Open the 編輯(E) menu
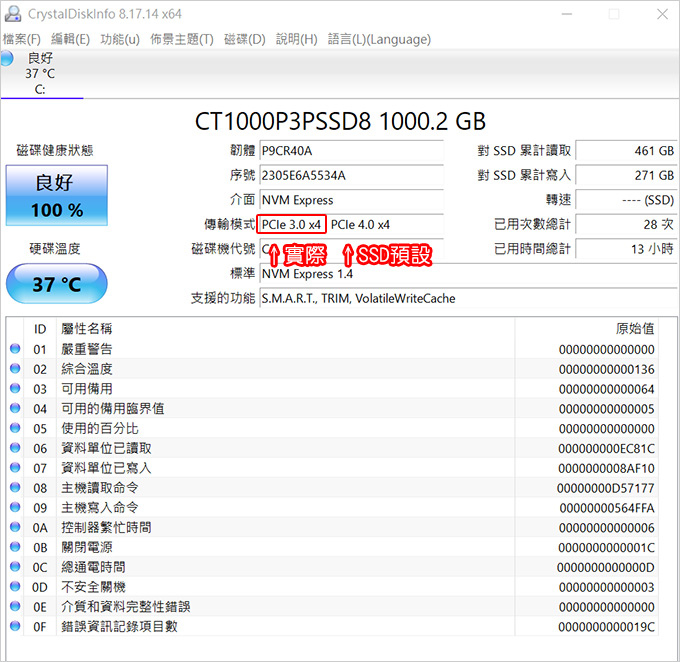Image resolution: width=680 pixels, height=662 pixels. 70,39
